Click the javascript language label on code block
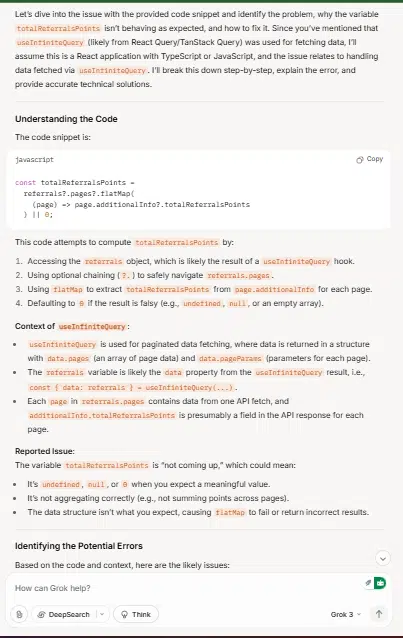Screen dimensions: 403x638 [x=34, y=160]
